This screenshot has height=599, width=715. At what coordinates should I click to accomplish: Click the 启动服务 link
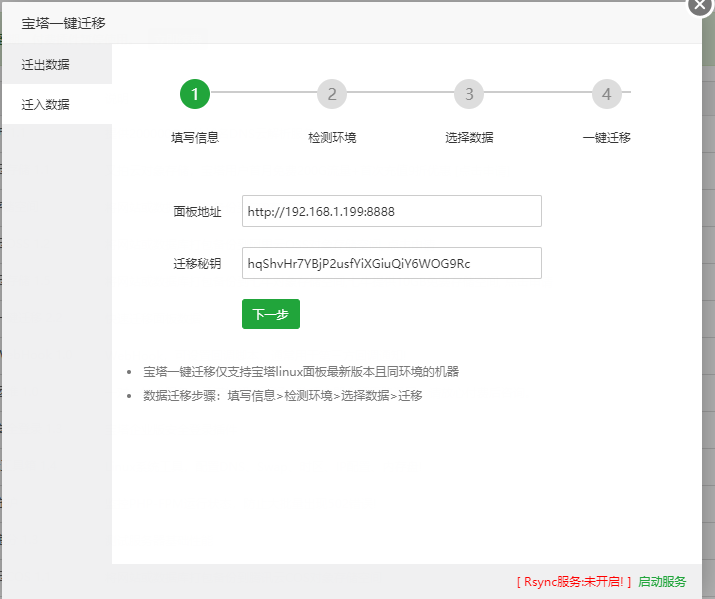tap(662, 582)
